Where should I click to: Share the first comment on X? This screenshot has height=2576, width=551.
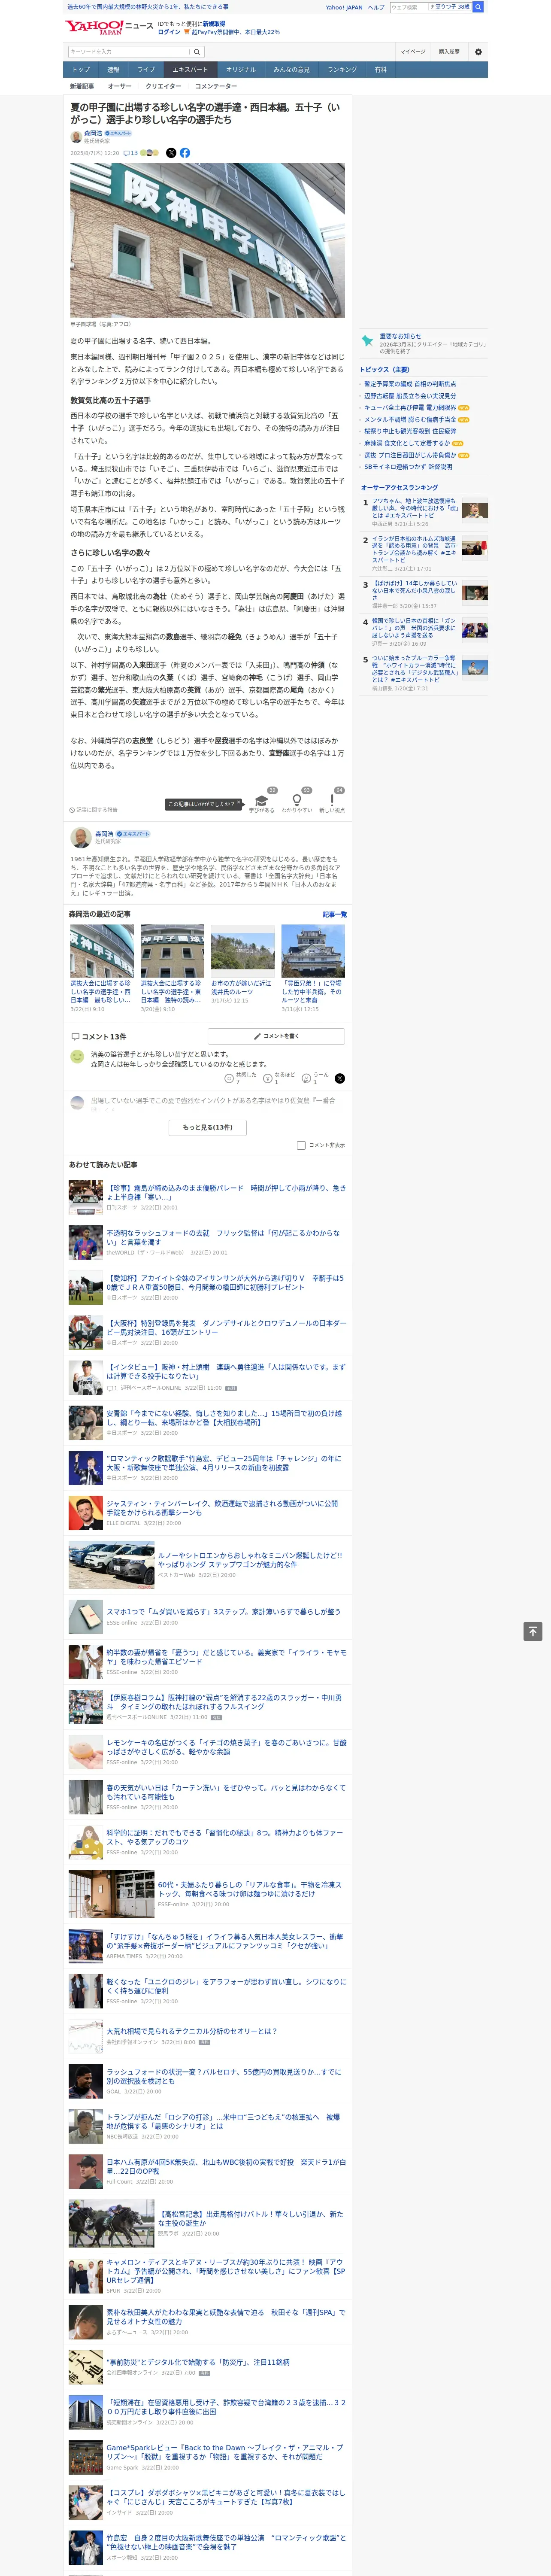click(x=339, y=1078)
